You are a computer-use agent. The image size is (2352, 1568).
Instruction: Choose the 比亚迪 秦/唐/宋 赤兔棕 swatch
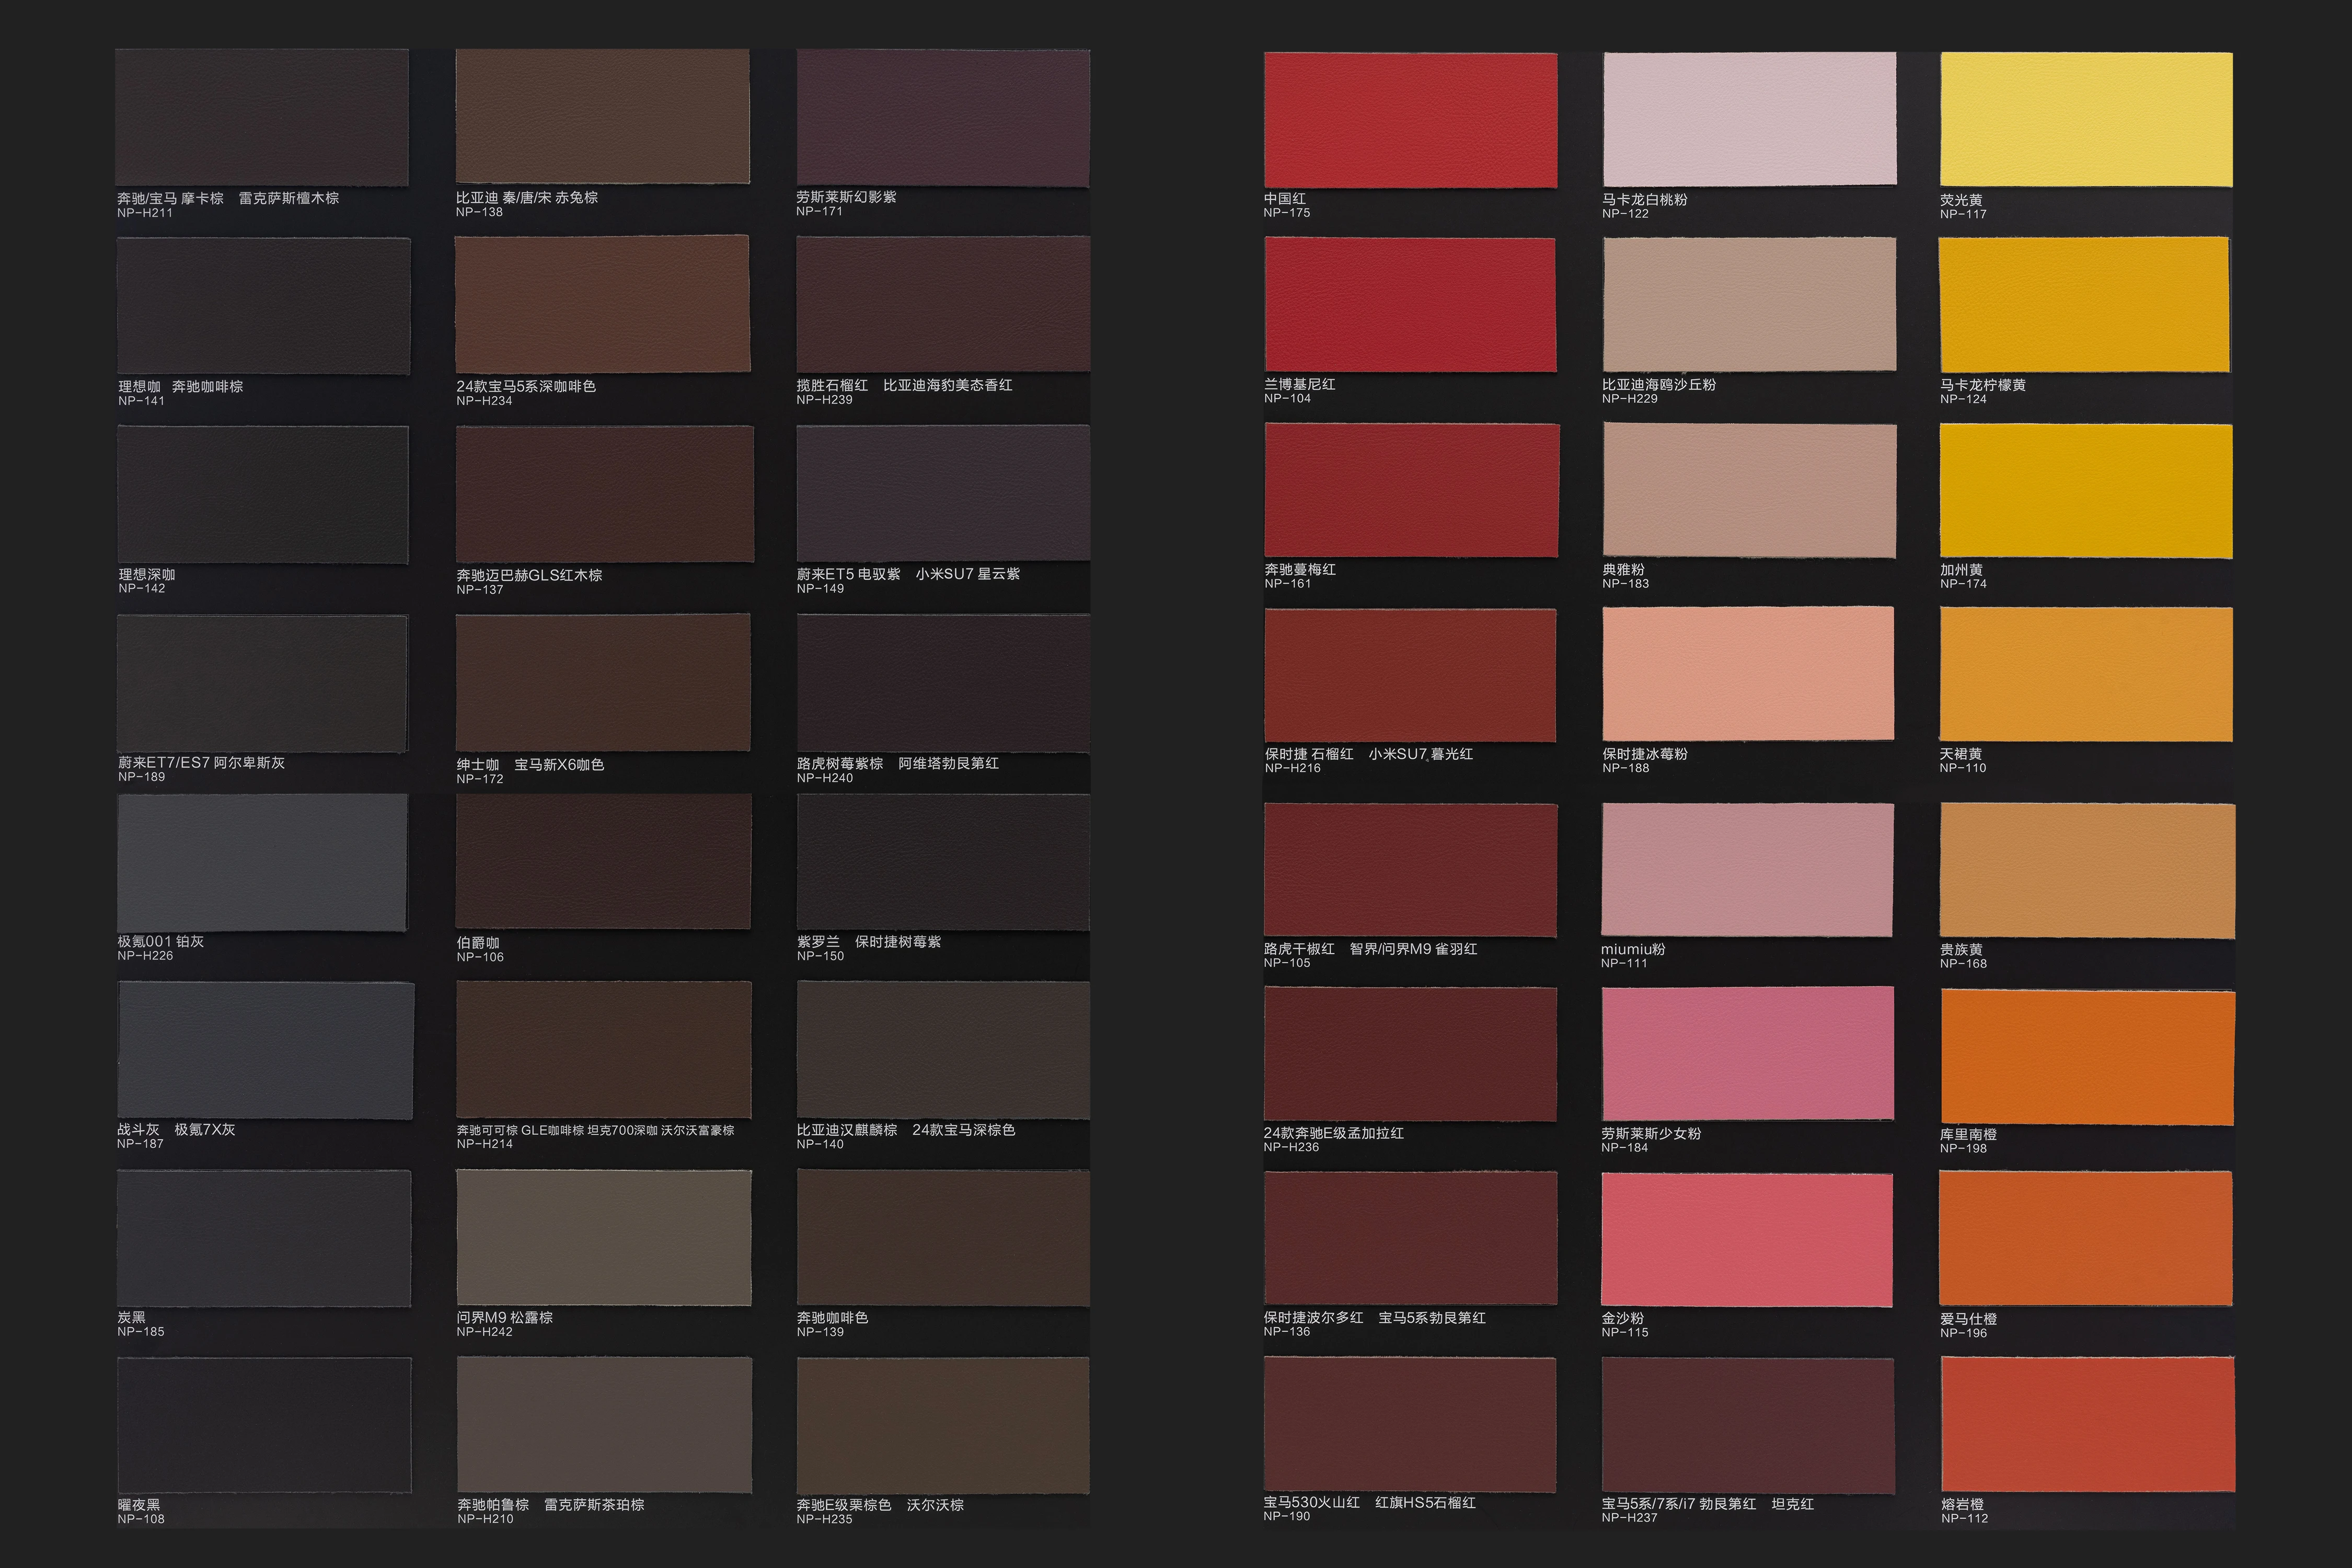[x=603, y=117]
